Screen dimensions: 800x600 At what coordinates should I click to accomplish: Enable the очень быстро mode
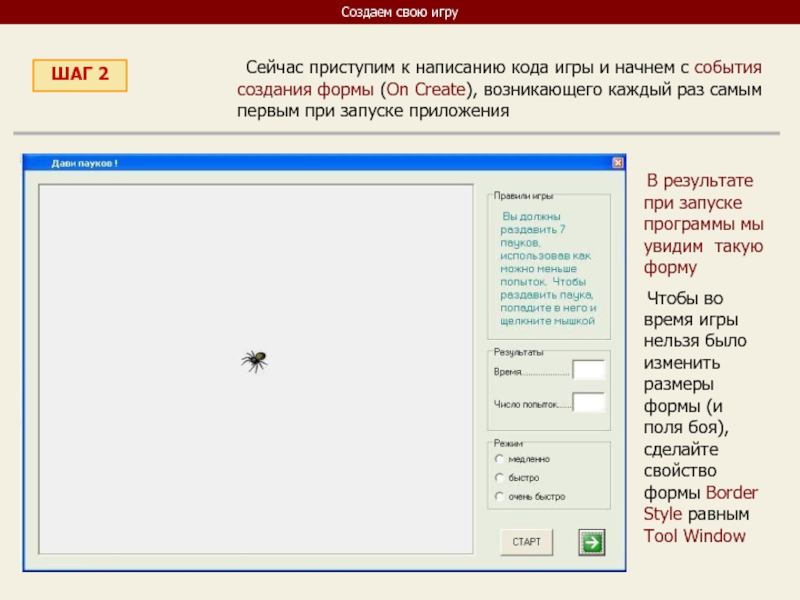click(499, 496)
